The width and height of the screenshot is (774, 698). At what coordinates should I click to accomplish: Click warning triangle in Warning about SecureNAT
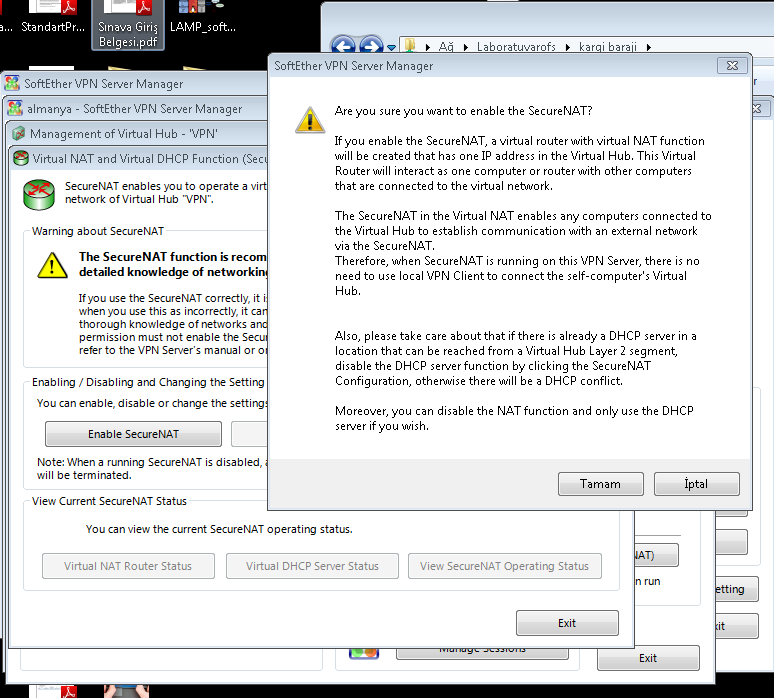pos(52,266)
